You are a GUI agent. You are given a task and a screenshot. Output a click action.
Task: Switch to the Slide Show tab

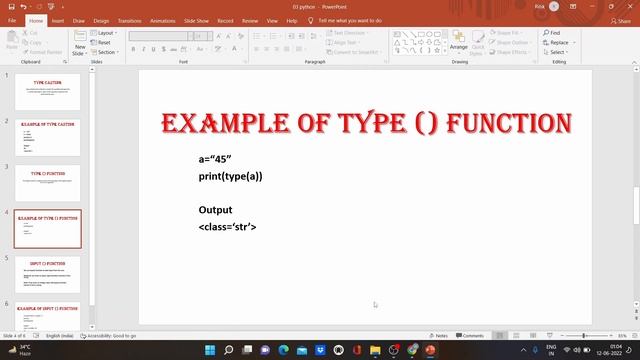(x=196, y=20)
